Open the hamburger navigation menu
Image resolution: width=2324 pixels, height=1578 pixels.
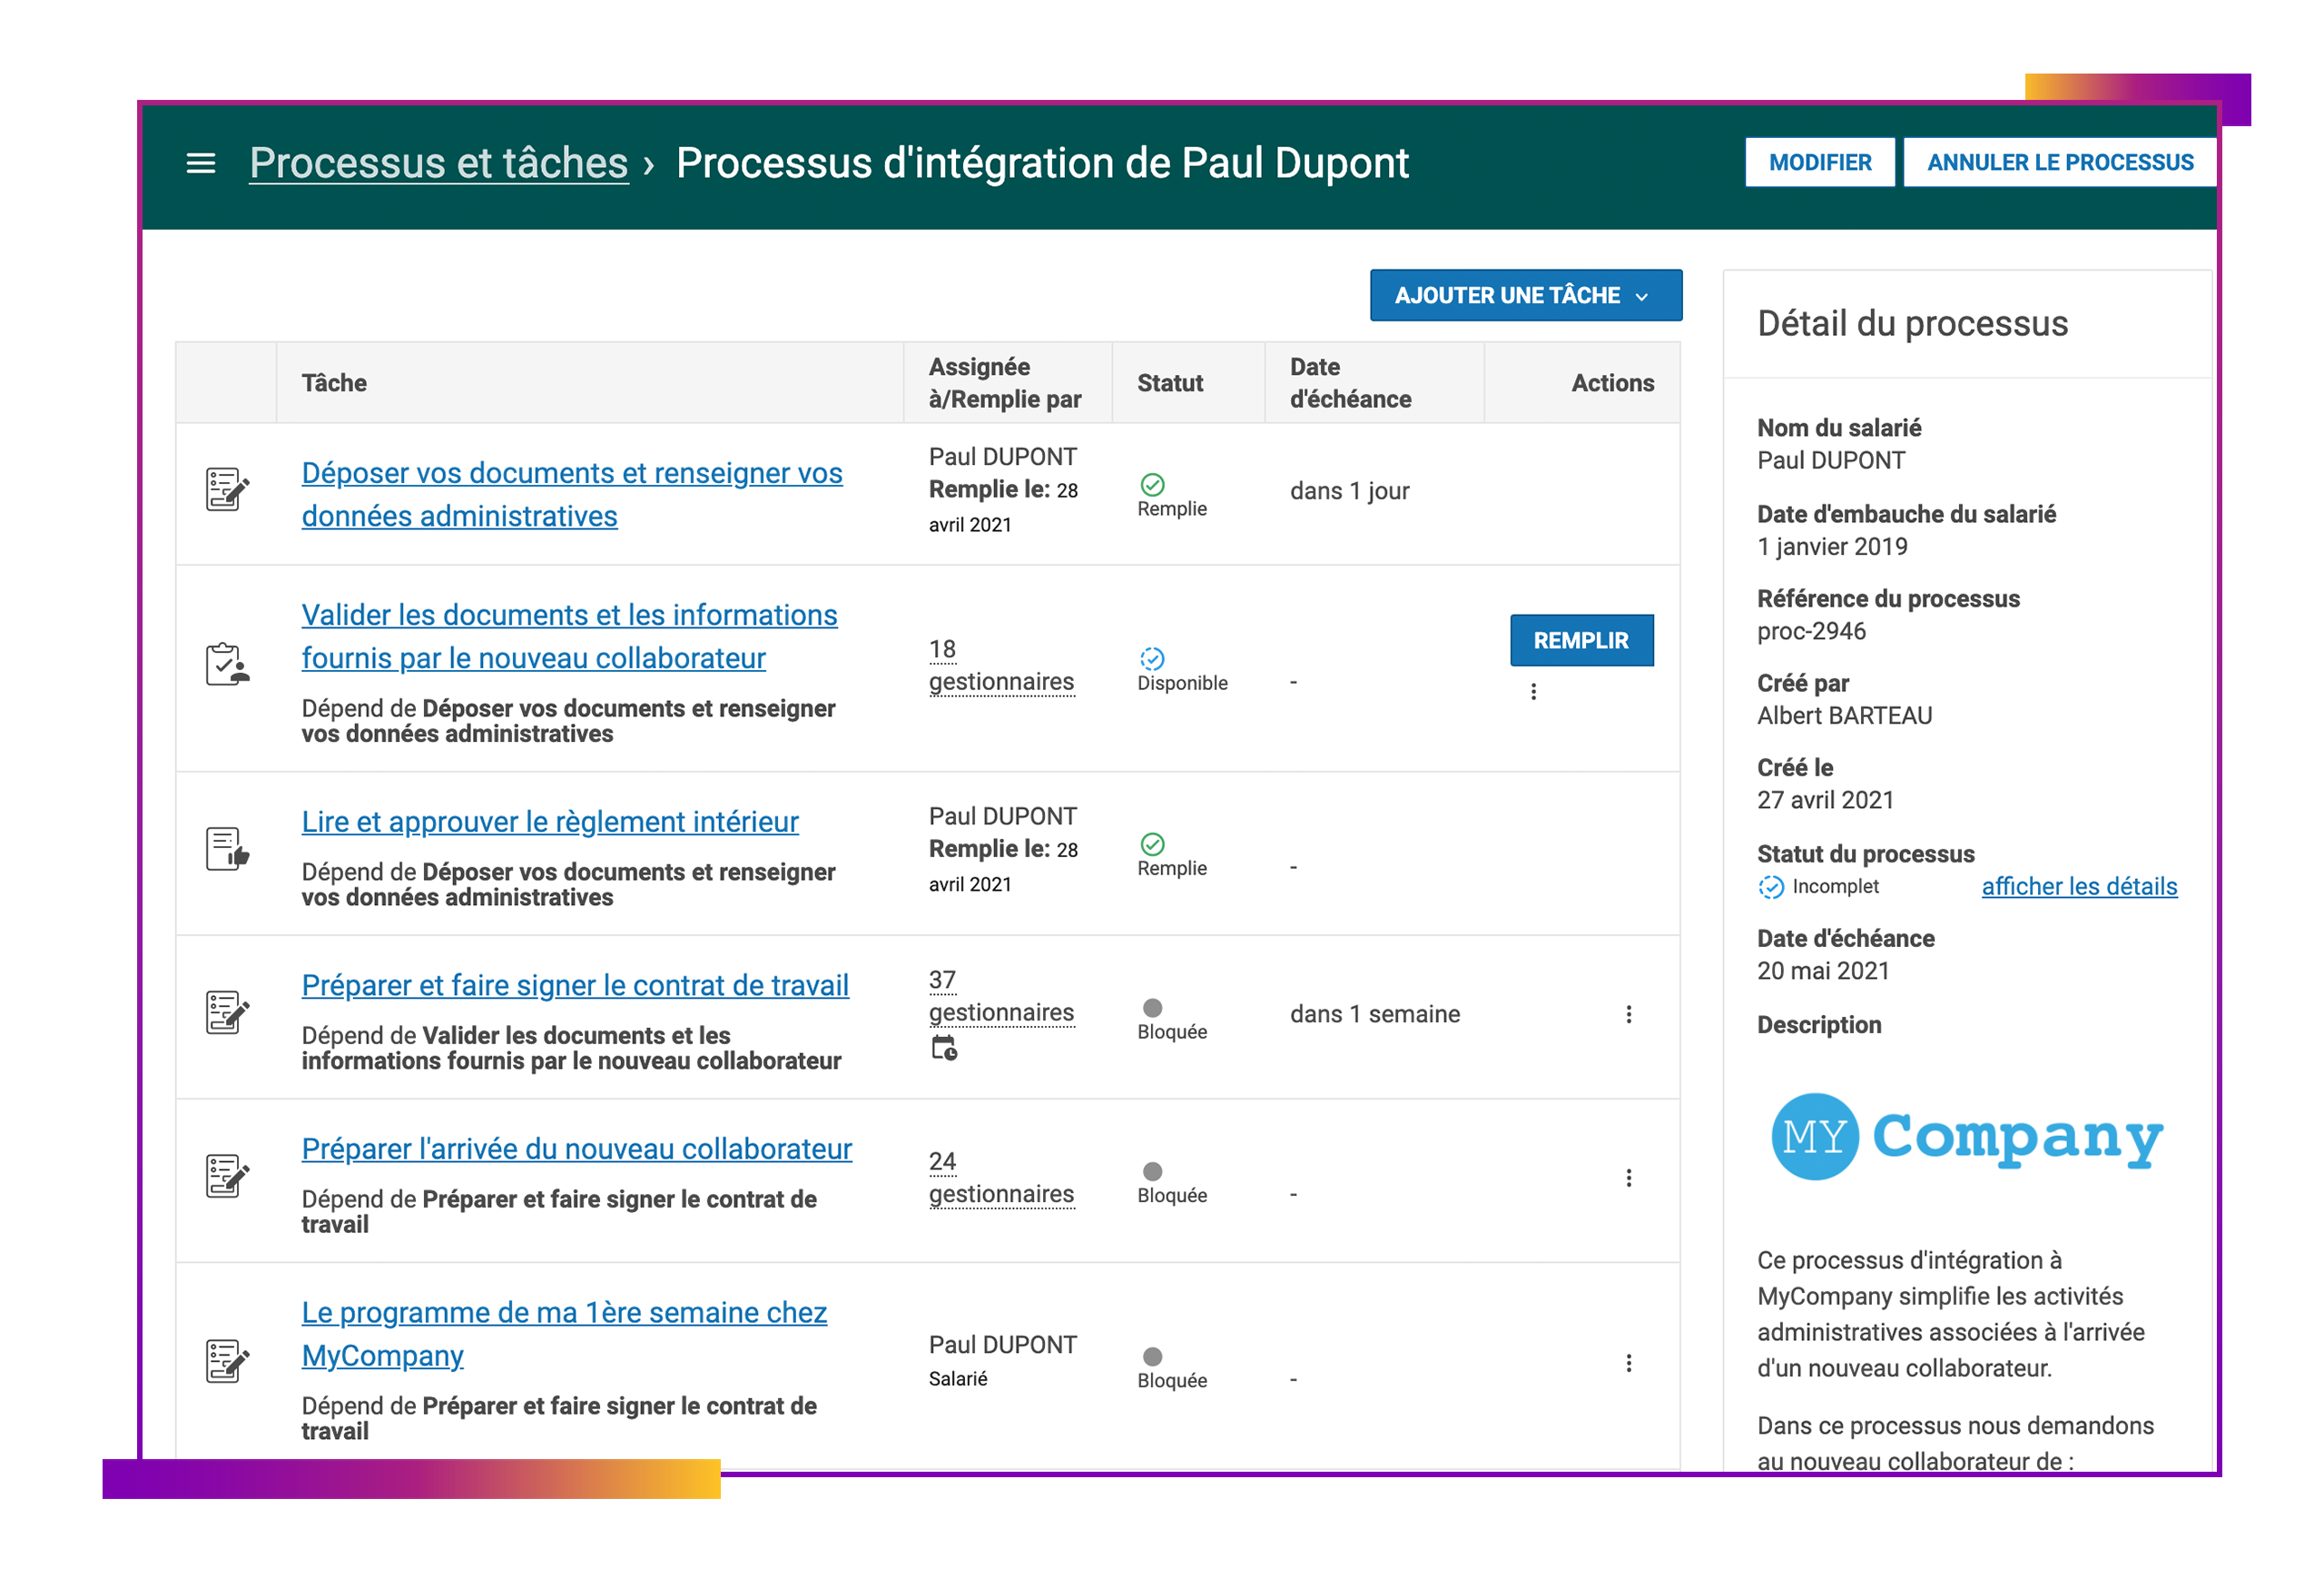(201, 163)
